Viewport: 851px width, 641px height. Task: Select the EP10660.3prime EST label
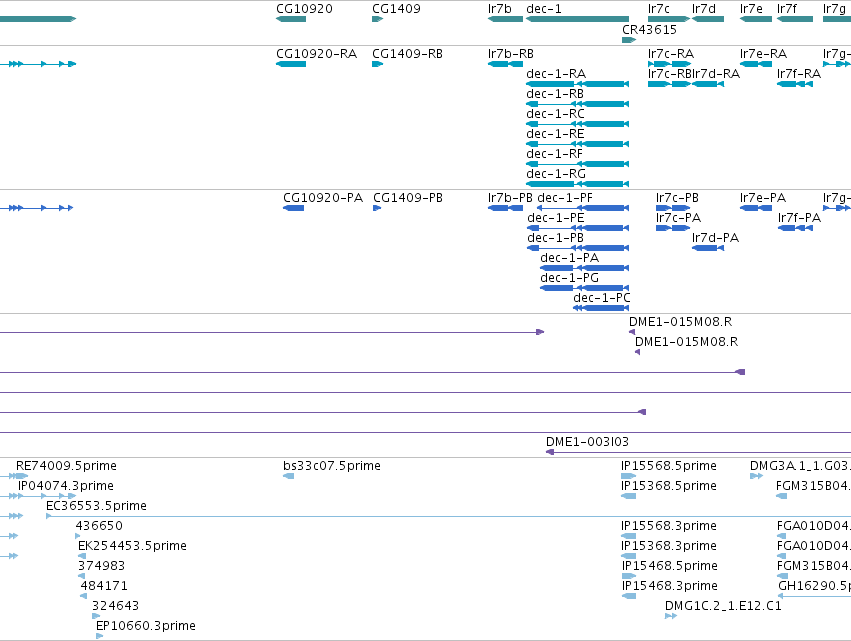[145, 626]
